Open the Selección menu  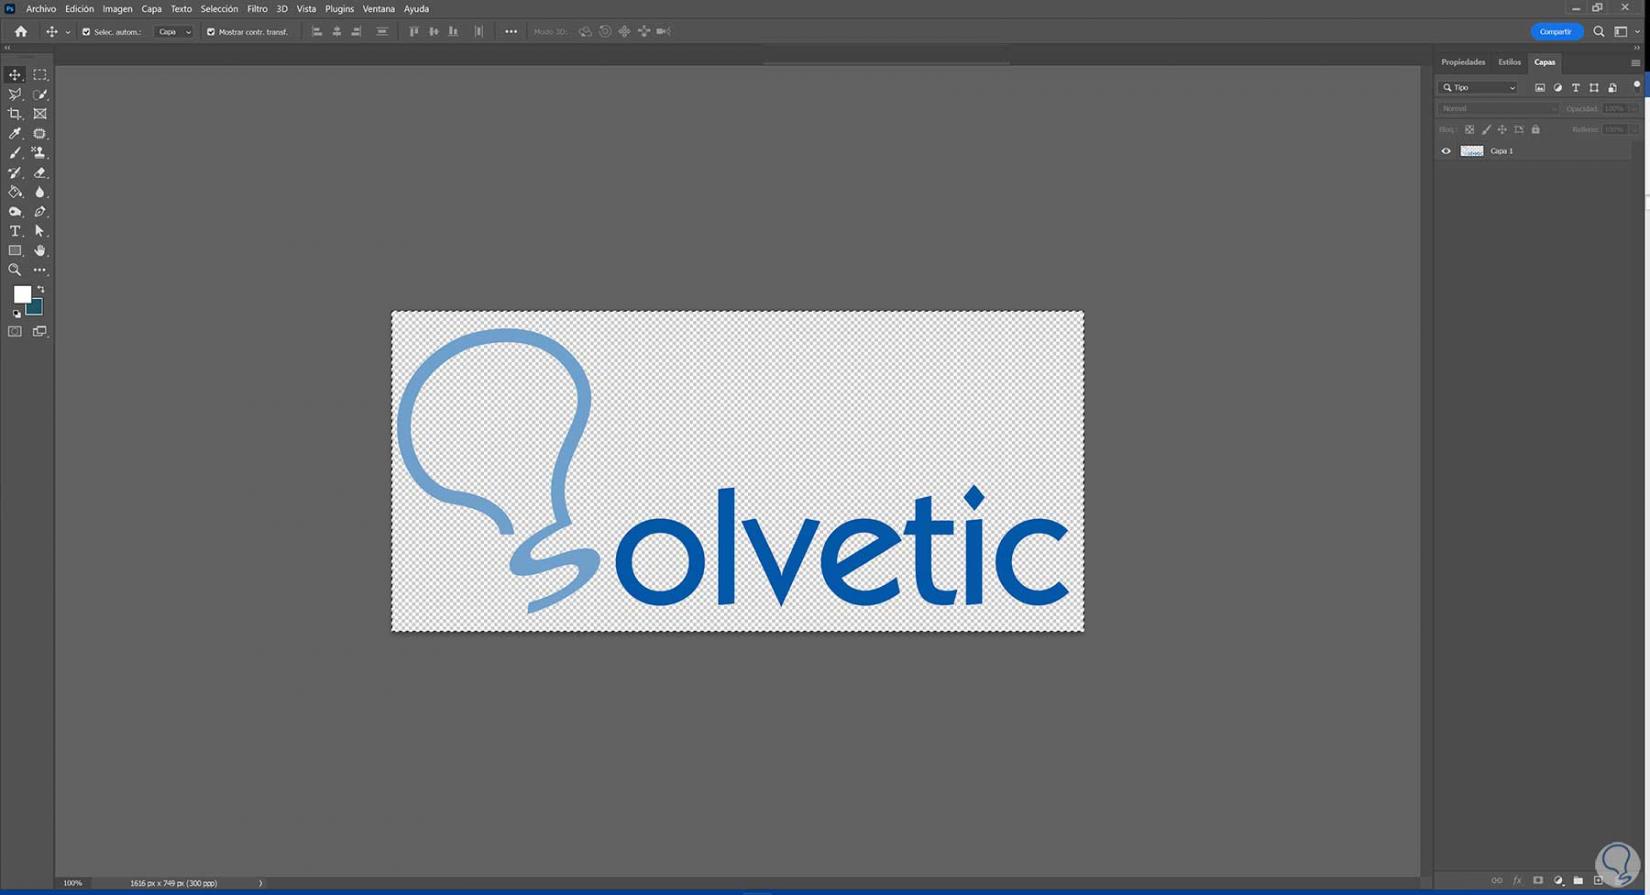tap(219, 9)
